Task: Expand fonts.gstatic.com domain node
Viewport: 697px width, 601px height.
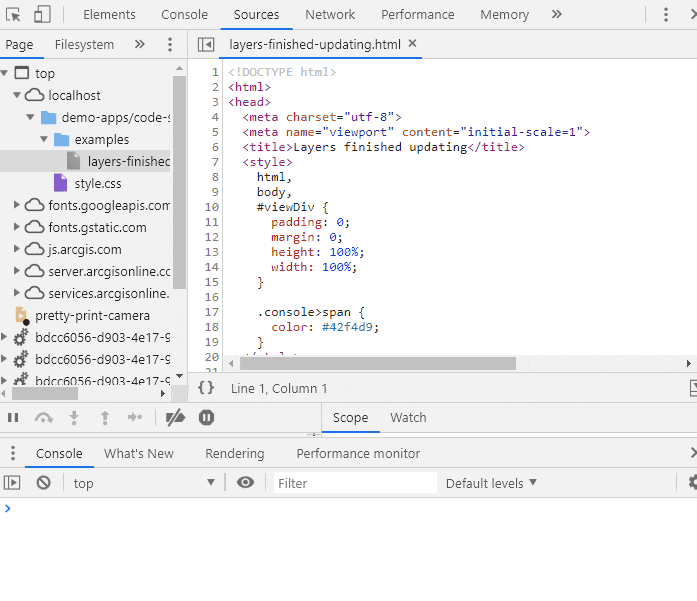Action: coord(16,227)
